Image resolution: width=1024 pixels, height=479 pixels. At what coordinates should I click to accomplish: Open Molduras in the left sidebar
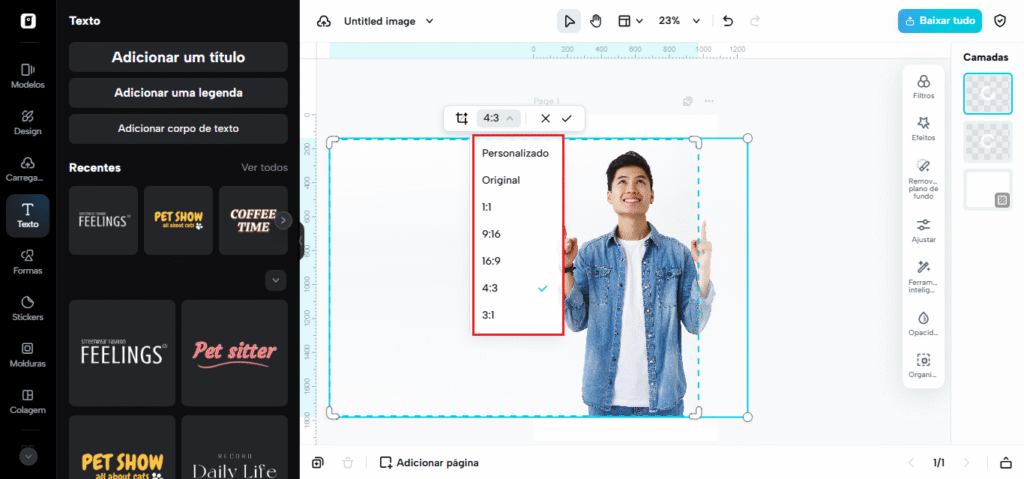[x=28, y=355]
